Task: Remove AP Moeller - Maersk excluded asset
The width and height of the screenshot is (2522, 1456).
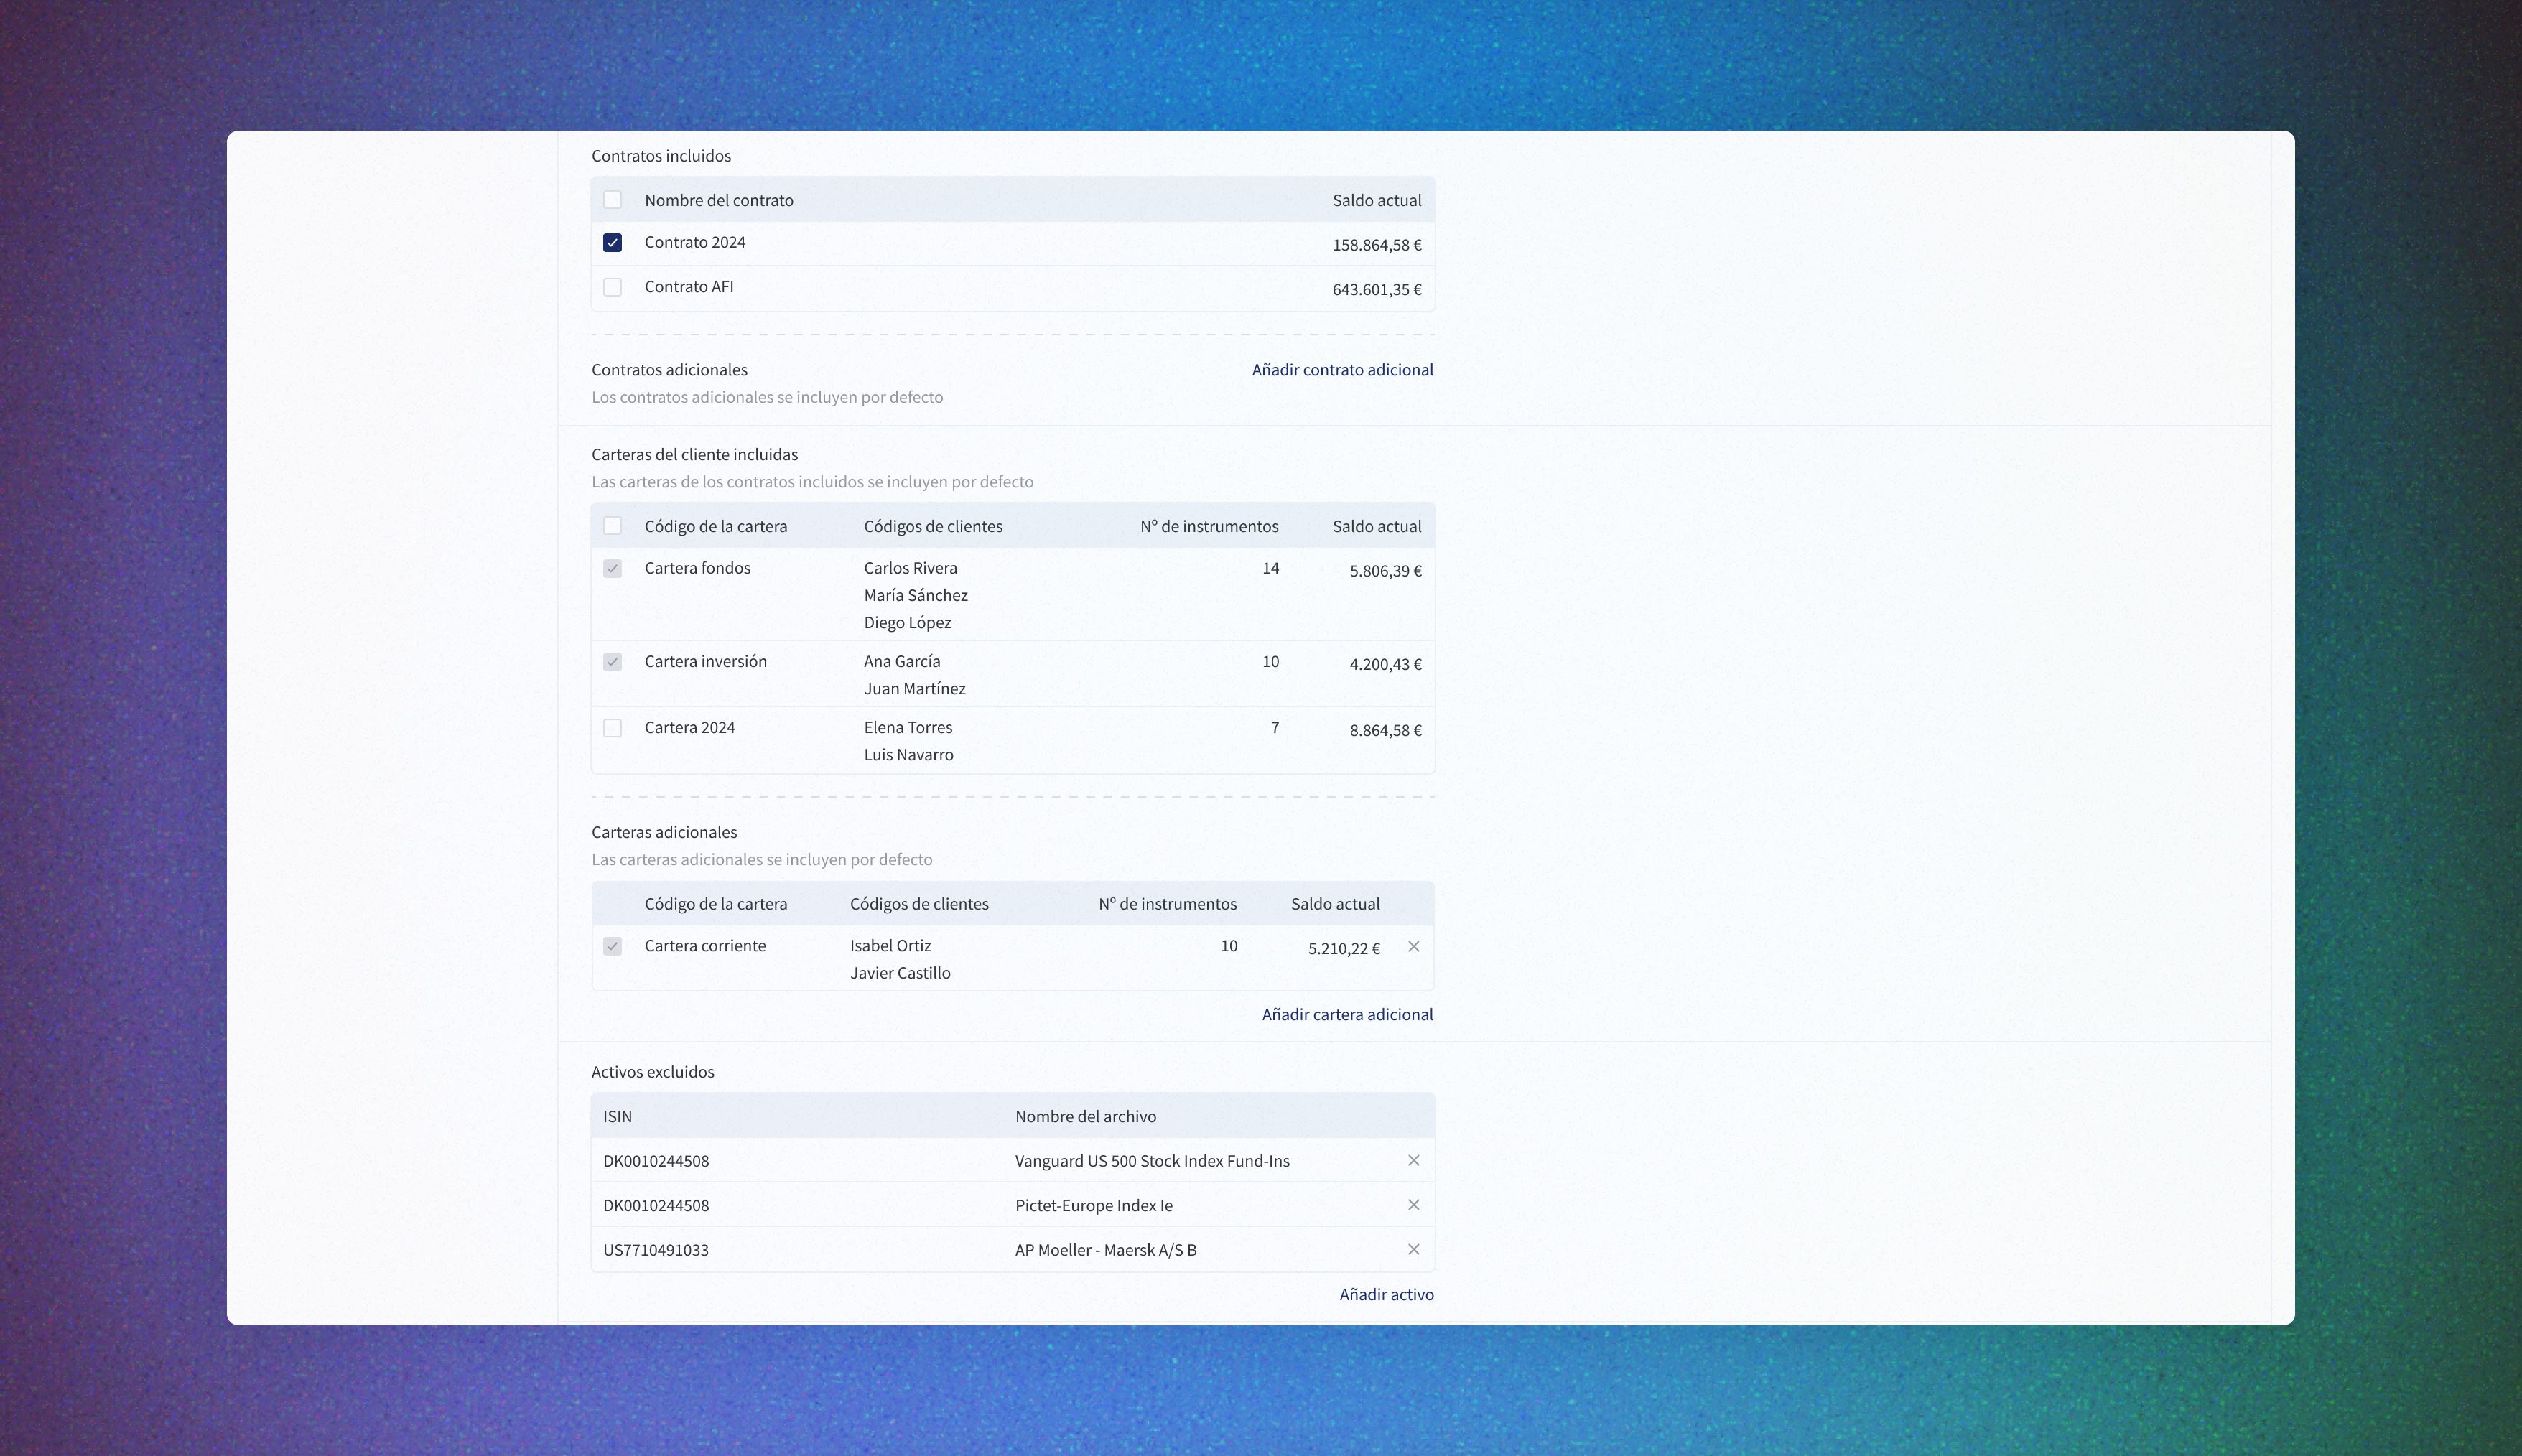Action: tap(1413, 1249)
